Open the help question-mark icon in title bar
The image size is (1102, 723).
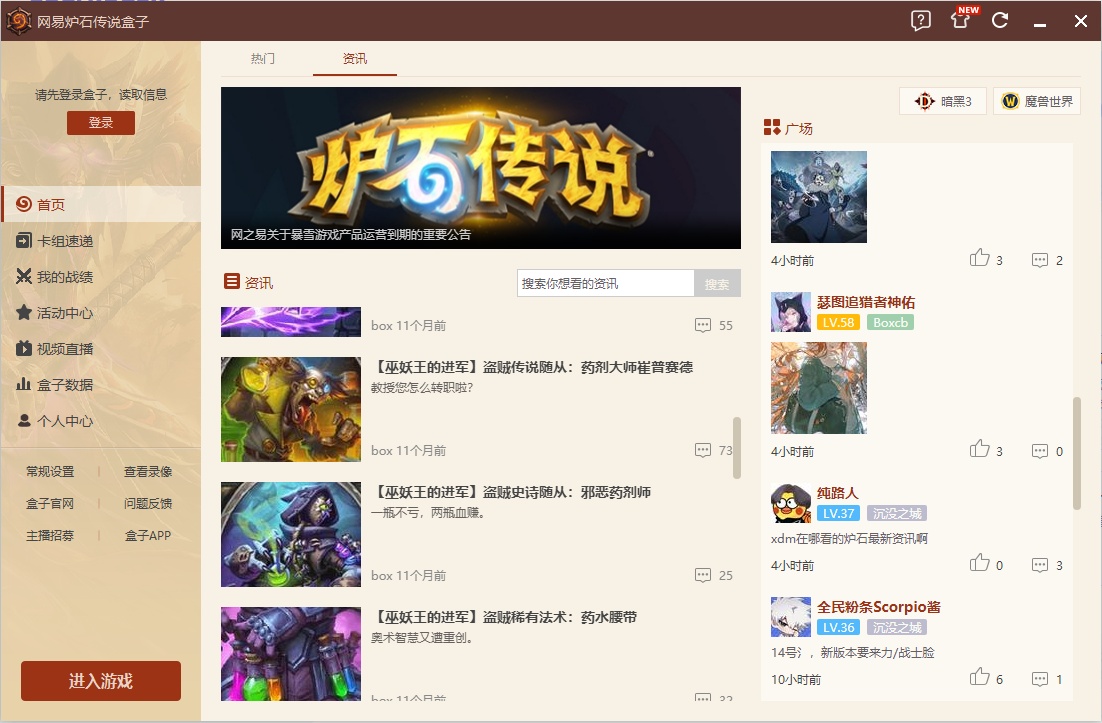click(920, 20)
